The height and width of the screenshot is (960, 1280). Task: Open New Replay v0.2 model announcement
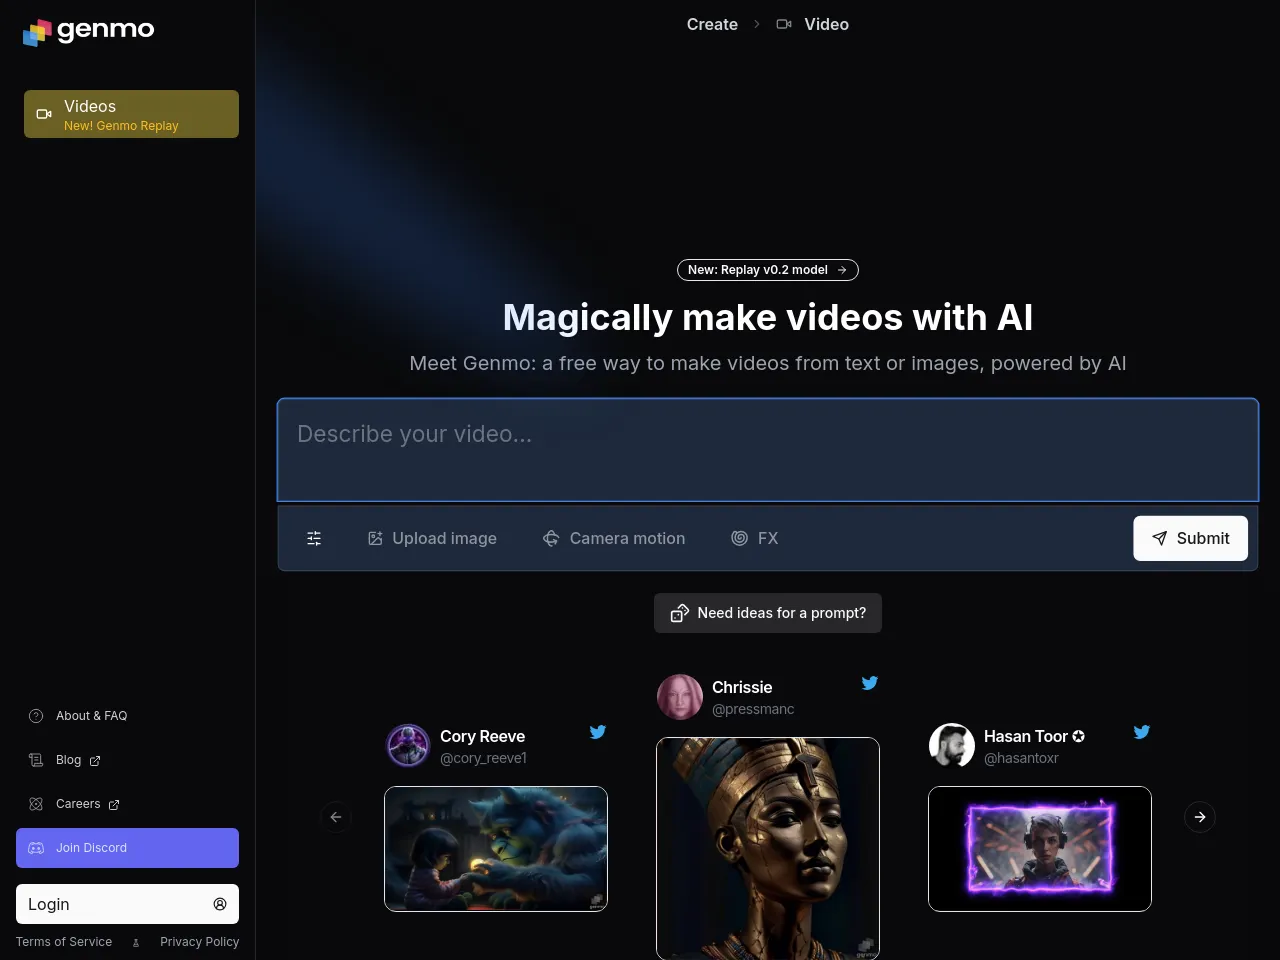click(768, 270)
